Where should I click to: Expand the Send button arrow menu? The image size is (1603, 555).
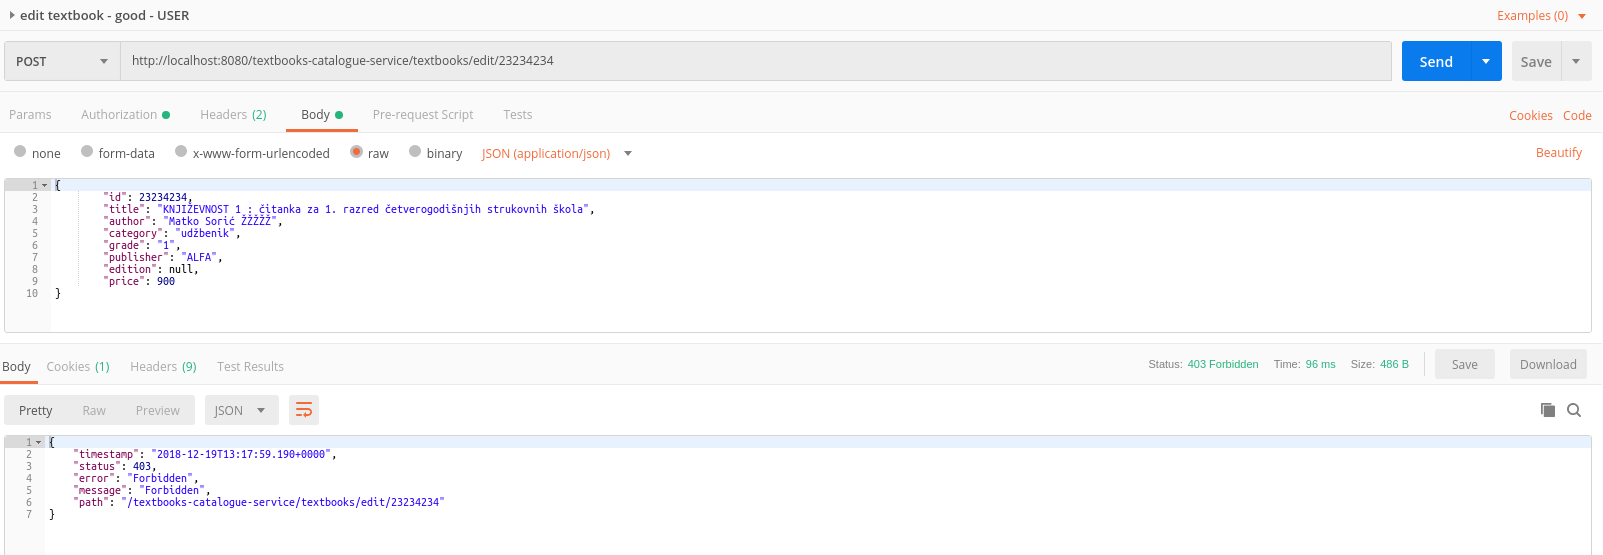coord(1486,61)
